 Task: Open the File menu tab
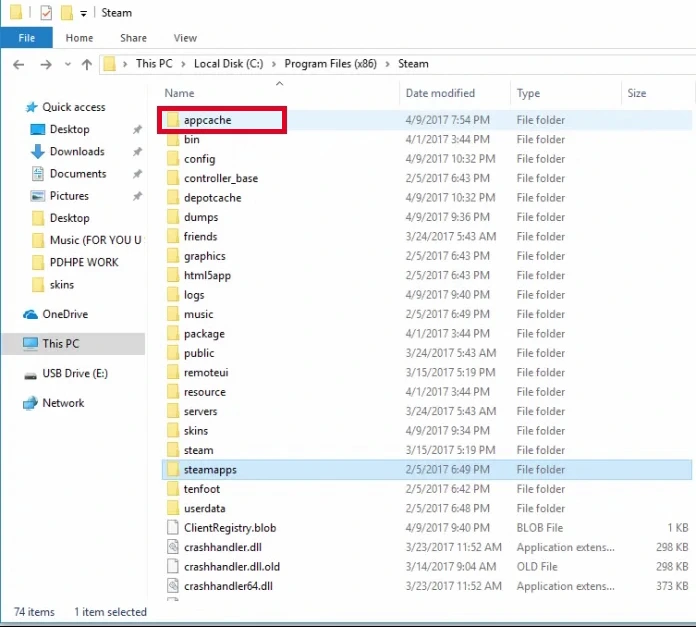click(27, 38)
